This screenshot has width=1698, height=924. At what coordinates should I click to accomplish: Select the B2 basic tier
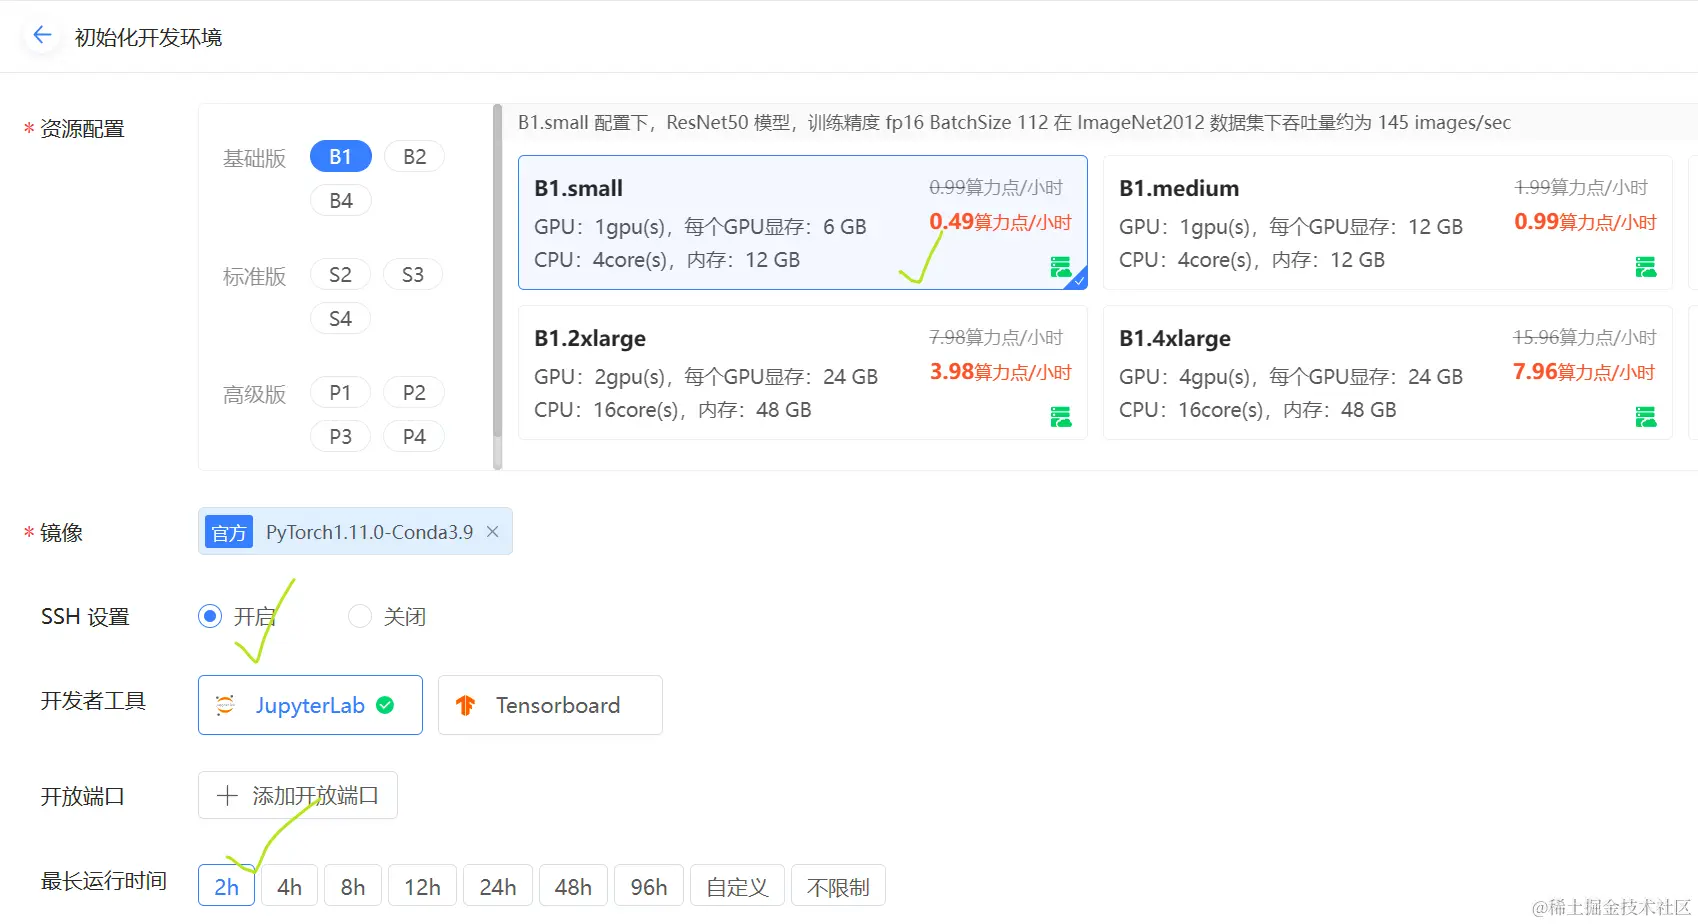click(414, 156)
